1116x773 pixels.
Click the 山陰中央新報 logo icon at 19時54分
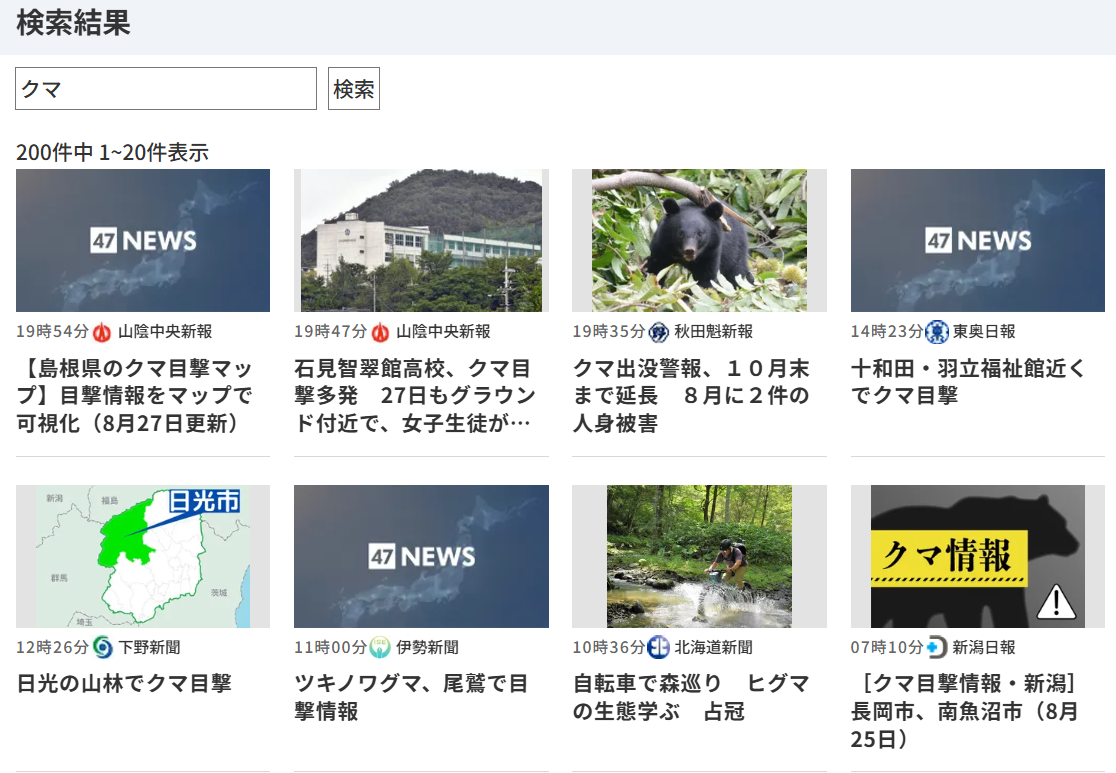pyautogui.click(x=102, y=332)
